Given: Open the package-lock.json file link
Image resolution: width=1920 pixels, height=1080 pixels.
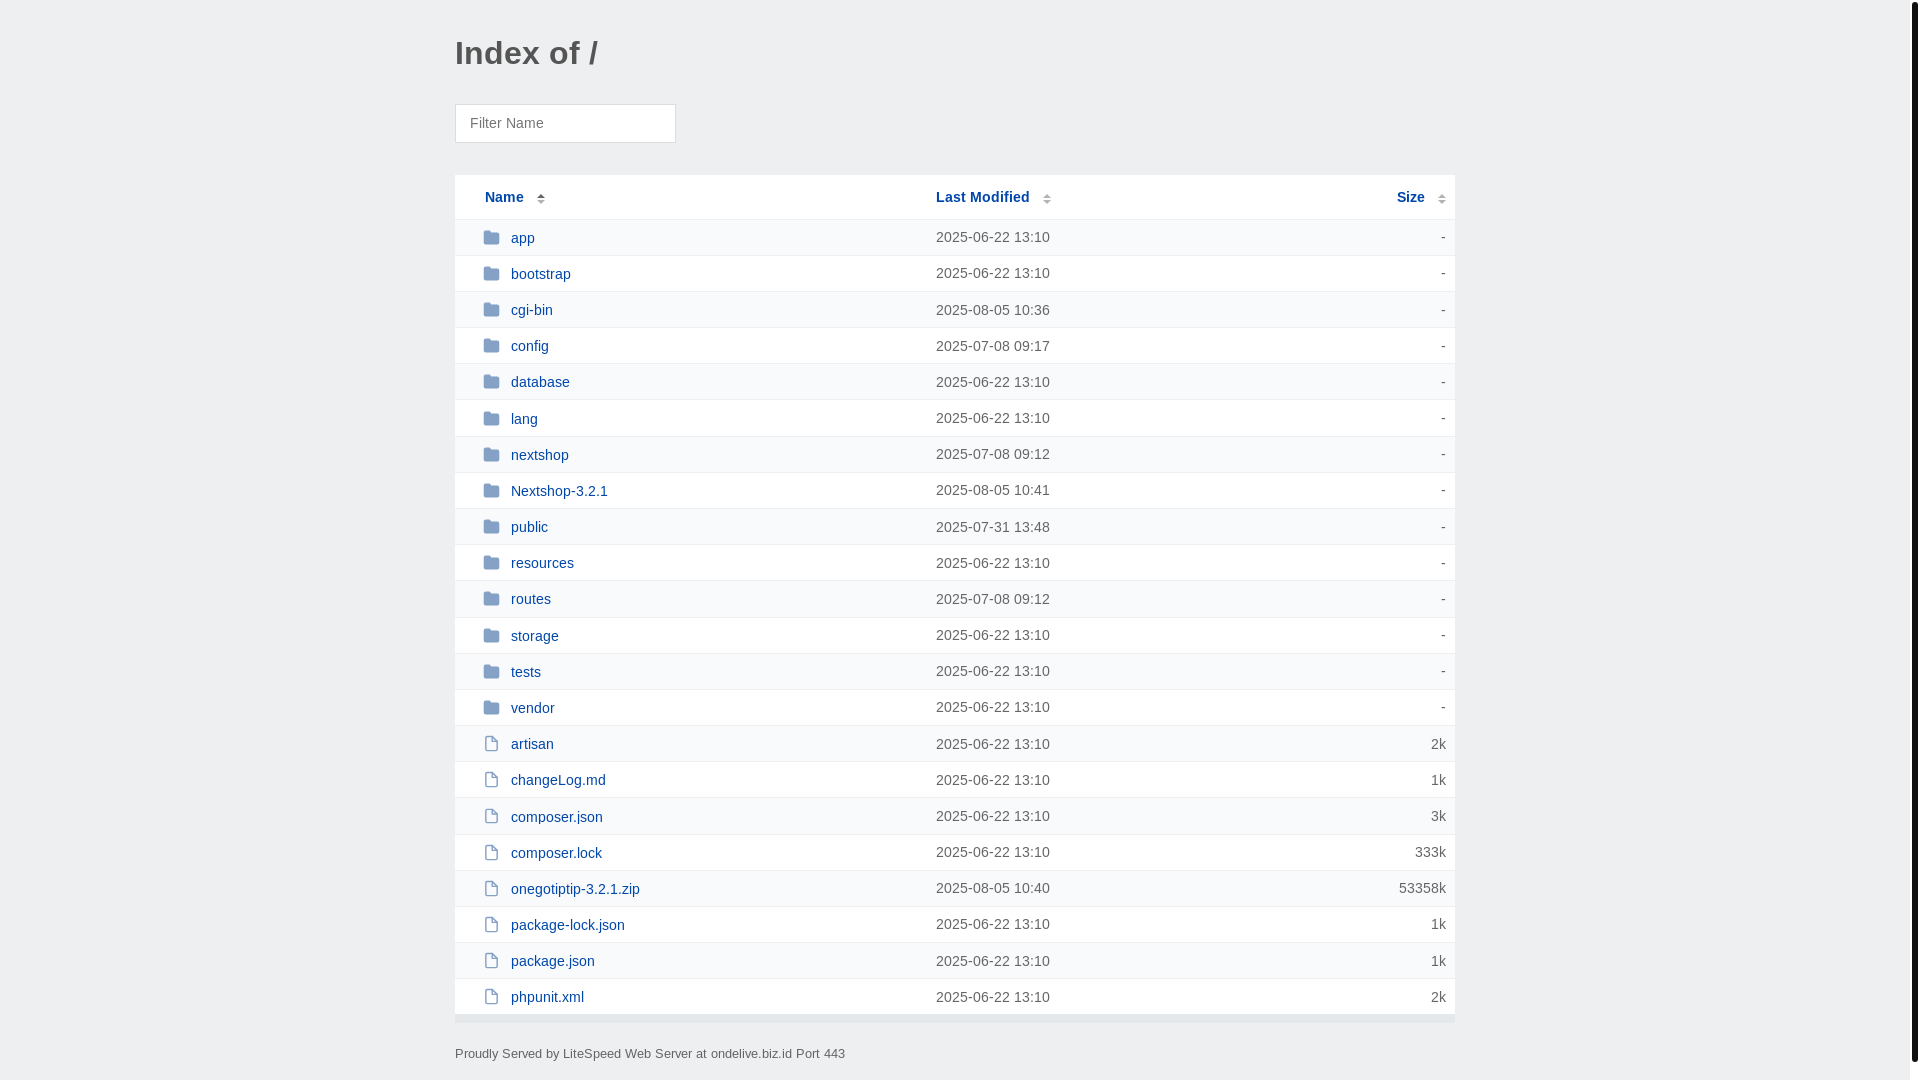Looking at the screenshot, I should click(568, 925).
